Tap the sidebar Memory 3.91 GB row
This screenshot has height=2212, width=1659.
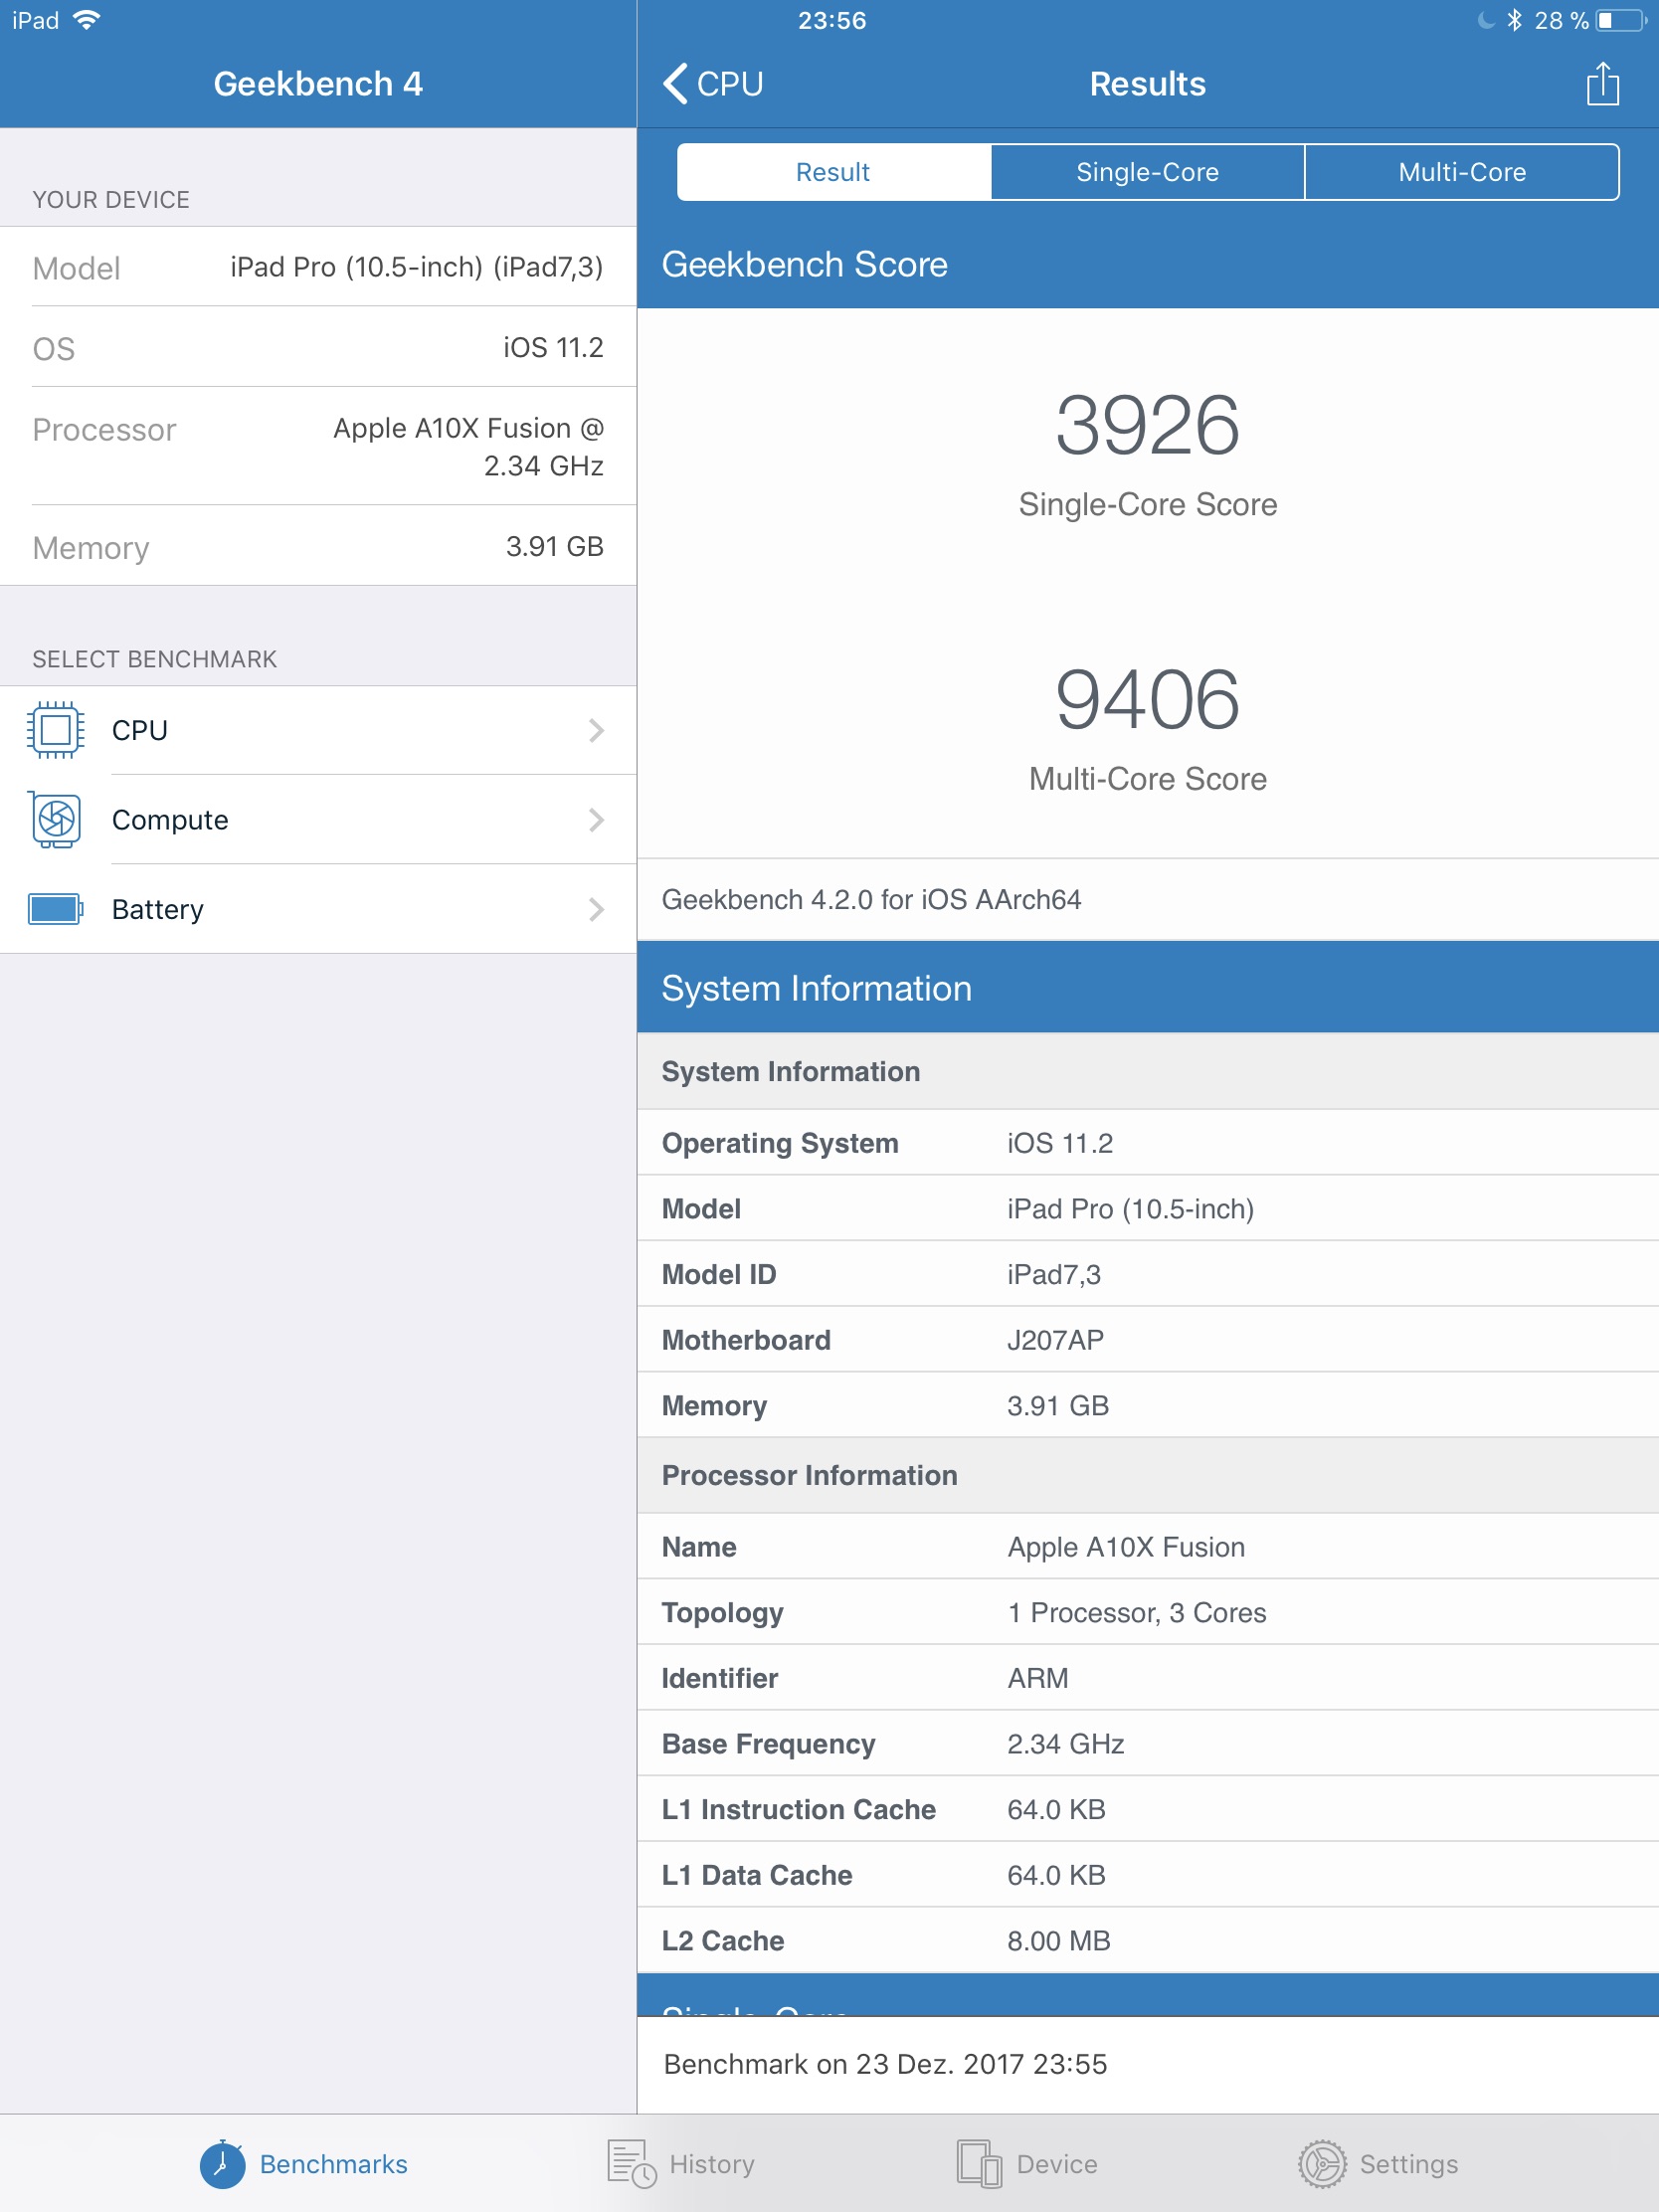pyautogui.click(x=318, y=546)
